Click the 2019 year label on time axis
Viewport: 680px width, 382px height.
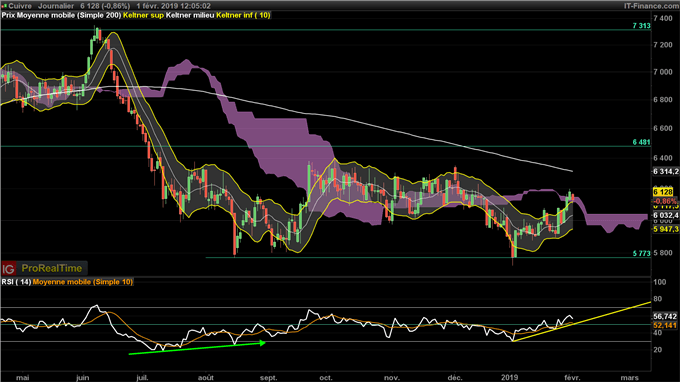pos(509,378)
